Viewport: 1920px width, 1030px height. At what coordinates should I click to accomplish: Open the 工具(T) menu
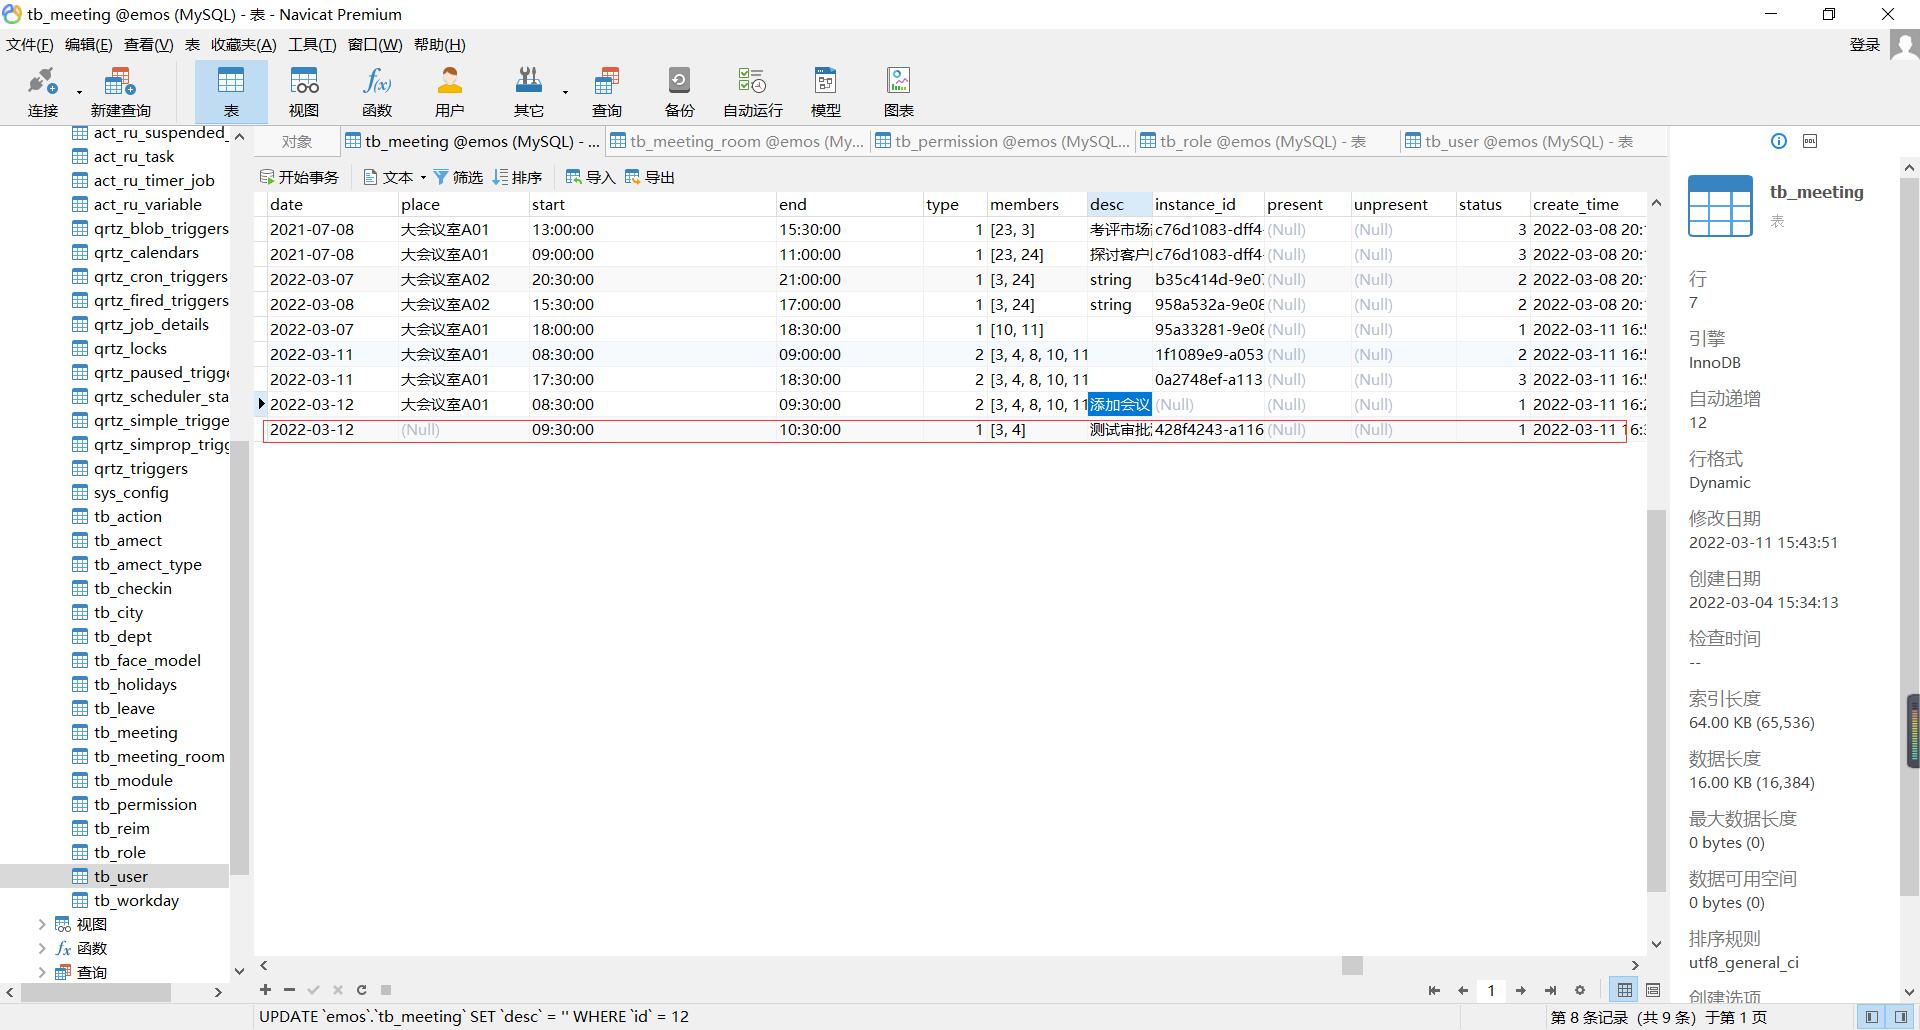(312, 44)
